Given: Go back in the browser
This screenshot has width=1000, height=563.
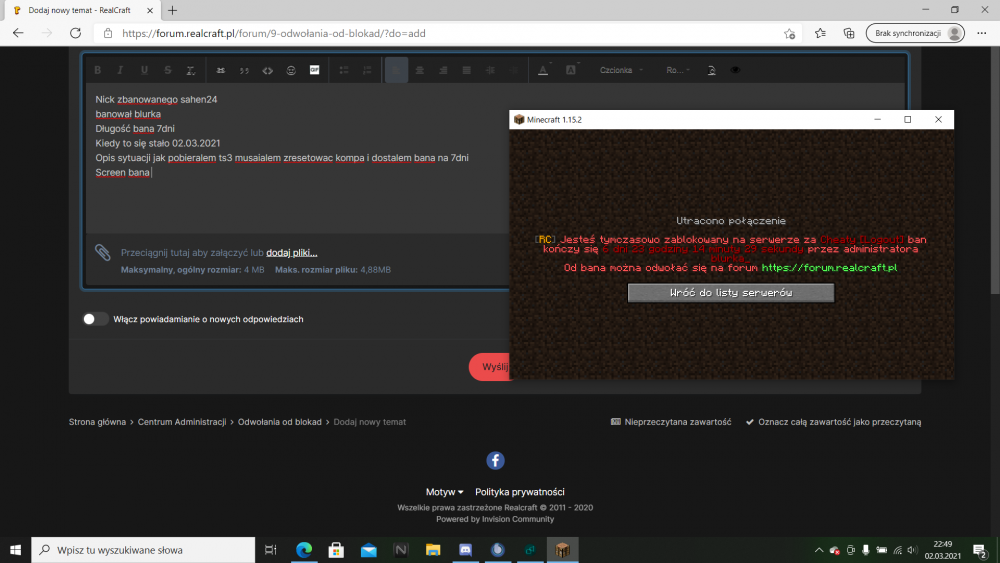Looking at the screenshot, I should pyautogui.click(x=18, y=33).
